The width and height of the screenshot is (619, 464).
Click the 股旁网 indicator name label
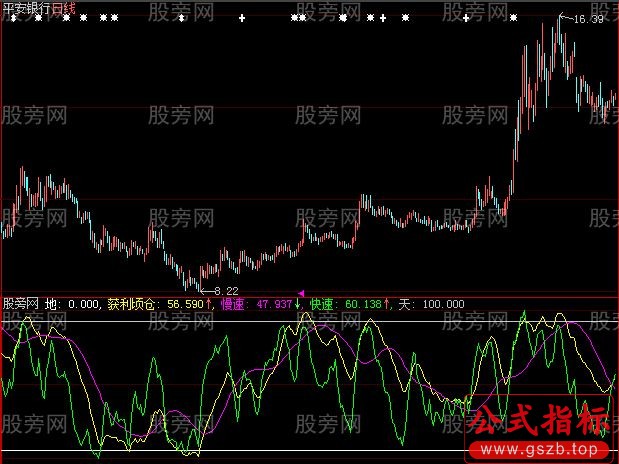point(21,304)
